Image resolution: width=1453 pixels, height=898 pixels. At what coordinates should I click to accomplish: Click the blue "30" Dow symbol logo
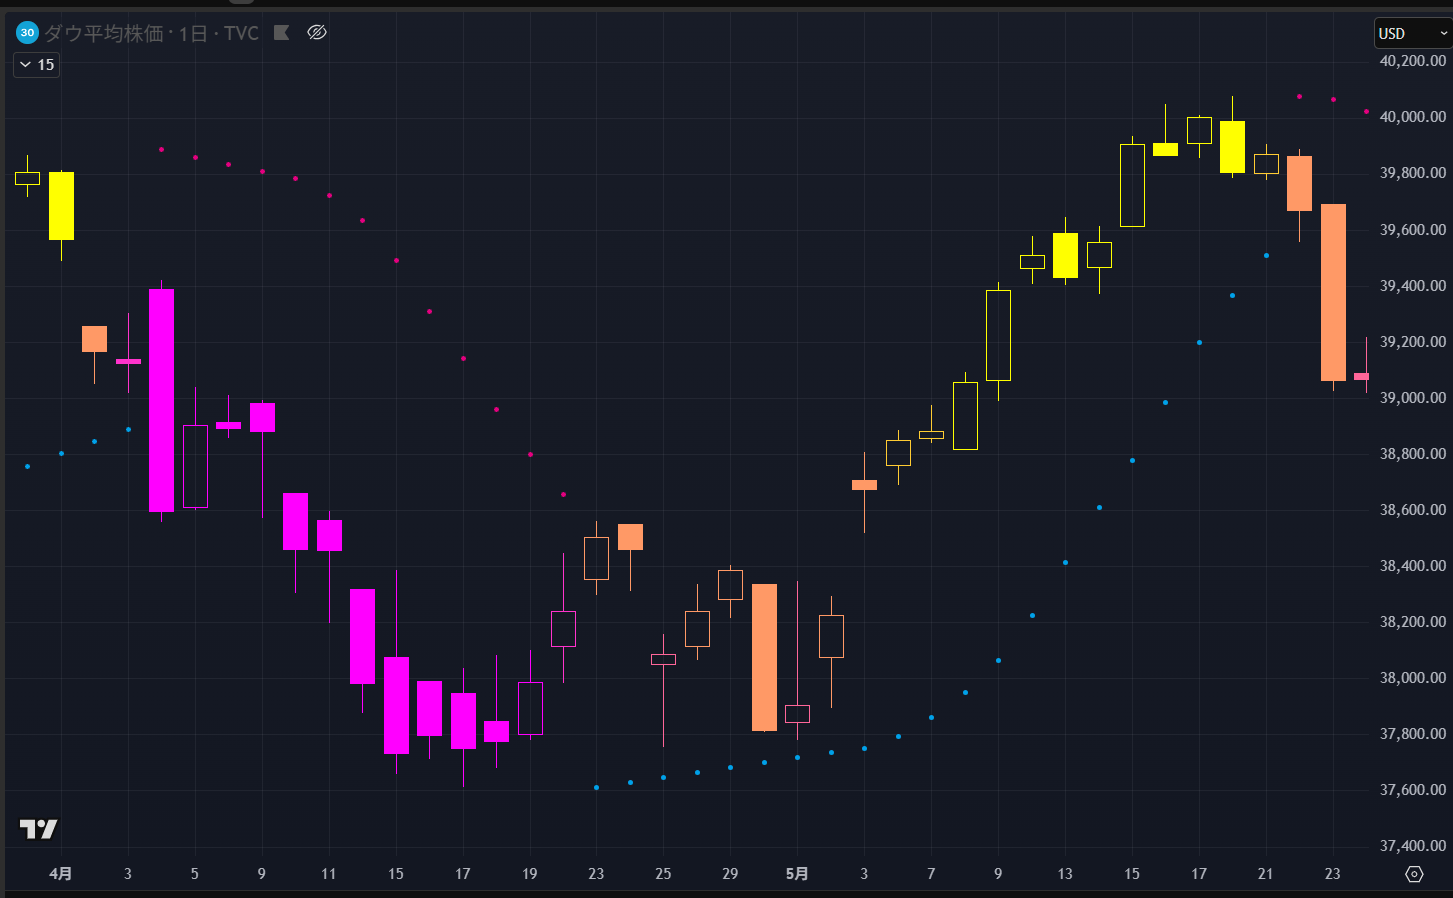tap(27, 33)
